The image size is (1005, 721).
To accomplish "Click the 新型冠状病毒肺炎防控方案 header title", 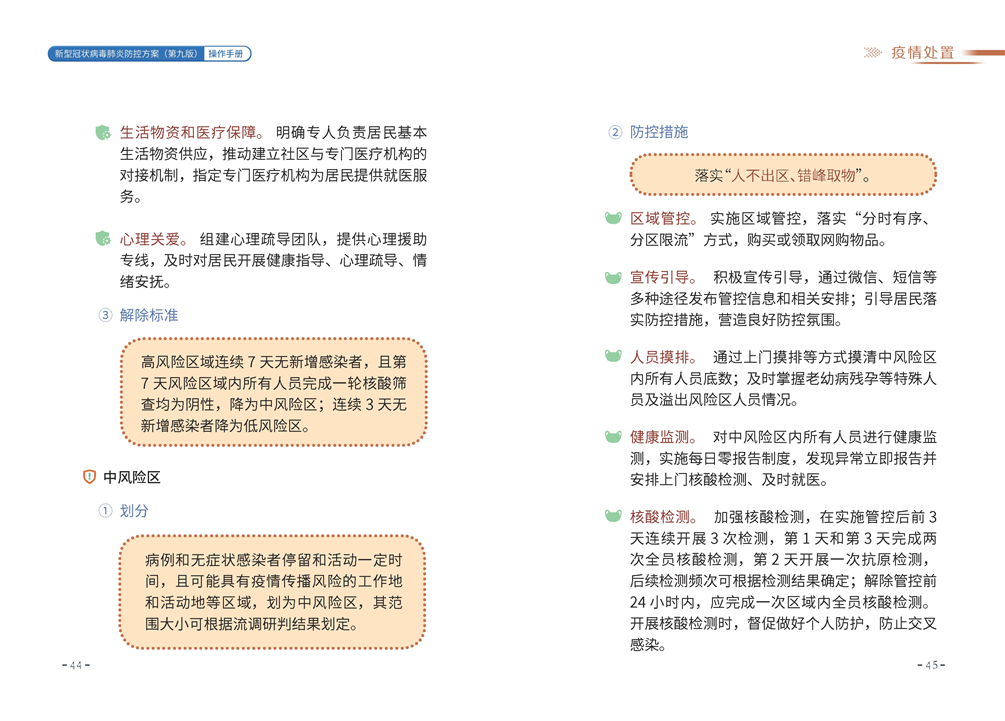I will [x=125, y=54].
